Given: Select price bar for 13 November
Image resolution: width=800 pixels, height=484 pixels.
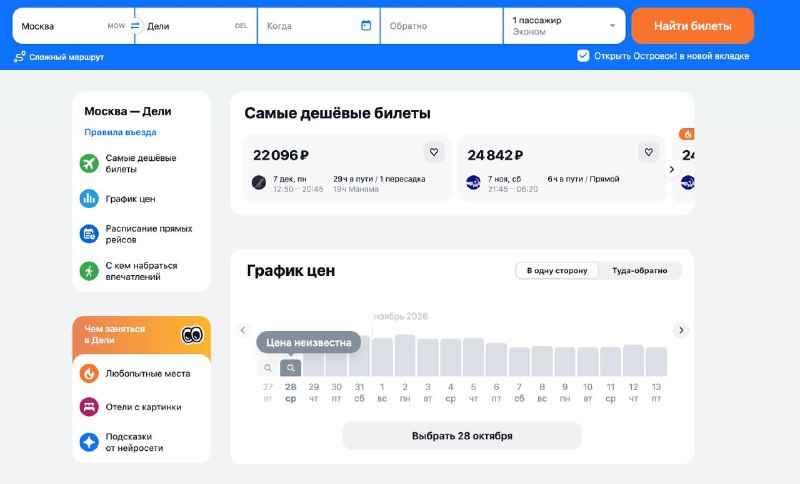Looking at the screenshot, I should click(x=656, y=362).
